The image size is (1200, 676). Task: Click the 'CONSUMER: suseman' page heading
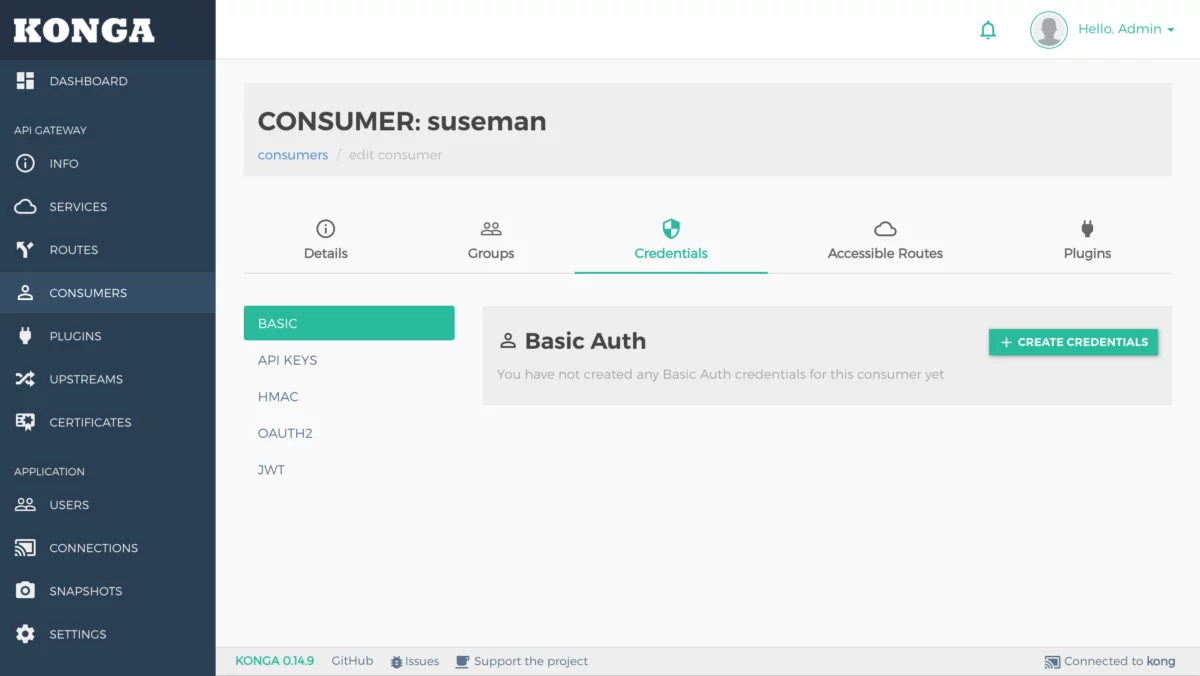(x=402, y=121)
